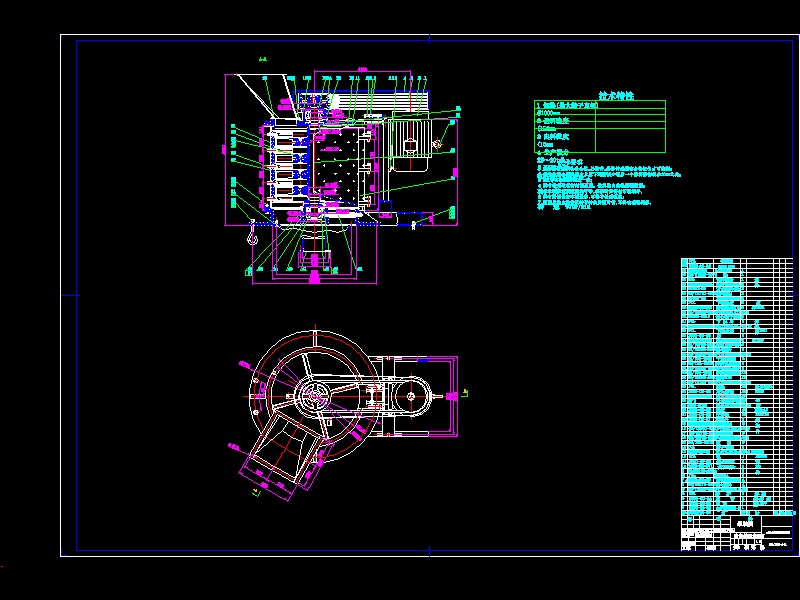Click the dotted crushing chamber in section view
The image size is (800, 600).
point(335,161)
